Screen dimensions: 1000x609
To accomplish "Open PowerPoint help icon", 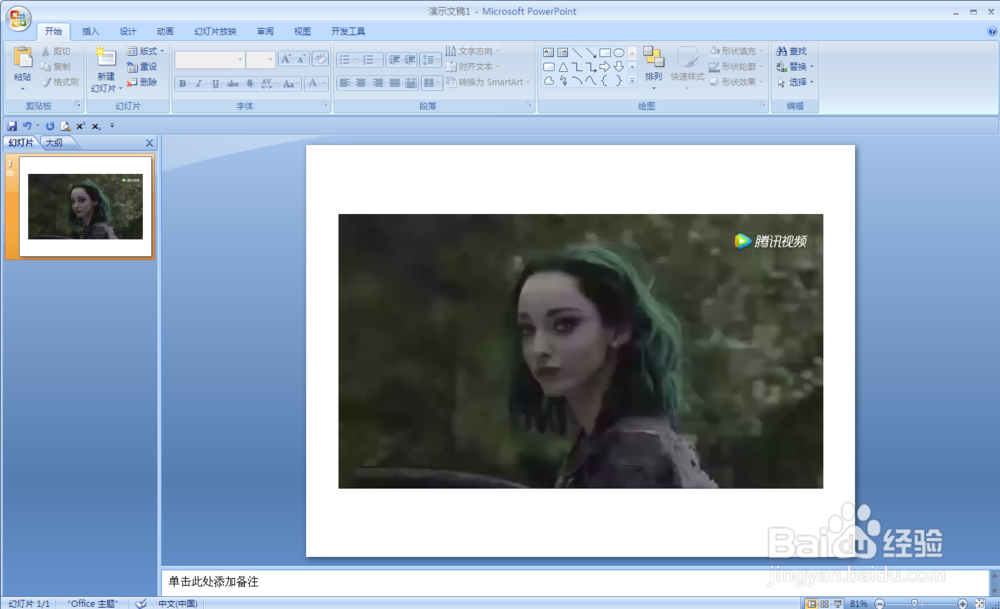I will pyautogui.click(x=992, y=31).
